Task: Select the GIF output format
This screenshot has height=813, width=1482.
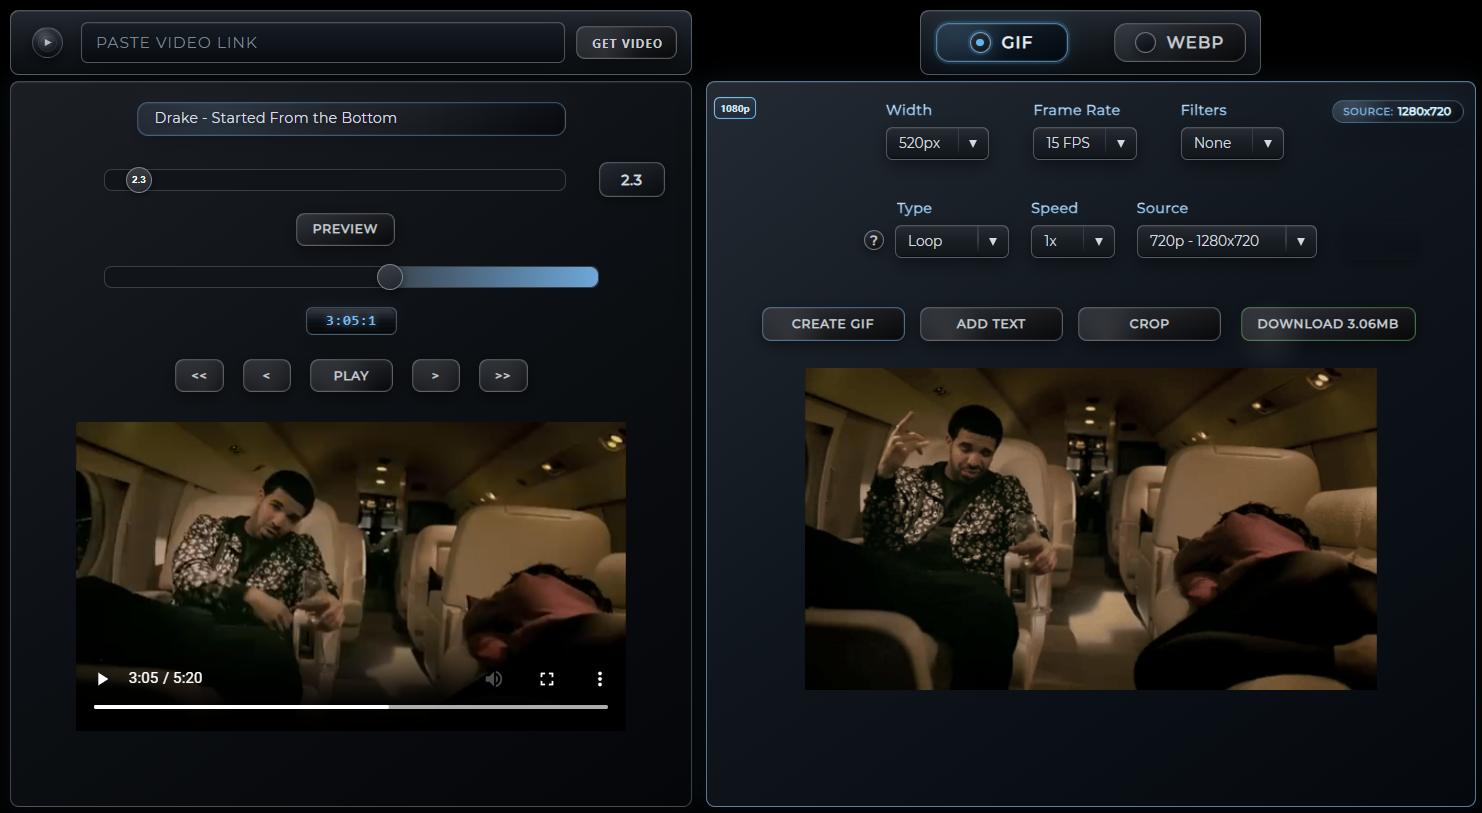Action: (x=1001, y=42)
